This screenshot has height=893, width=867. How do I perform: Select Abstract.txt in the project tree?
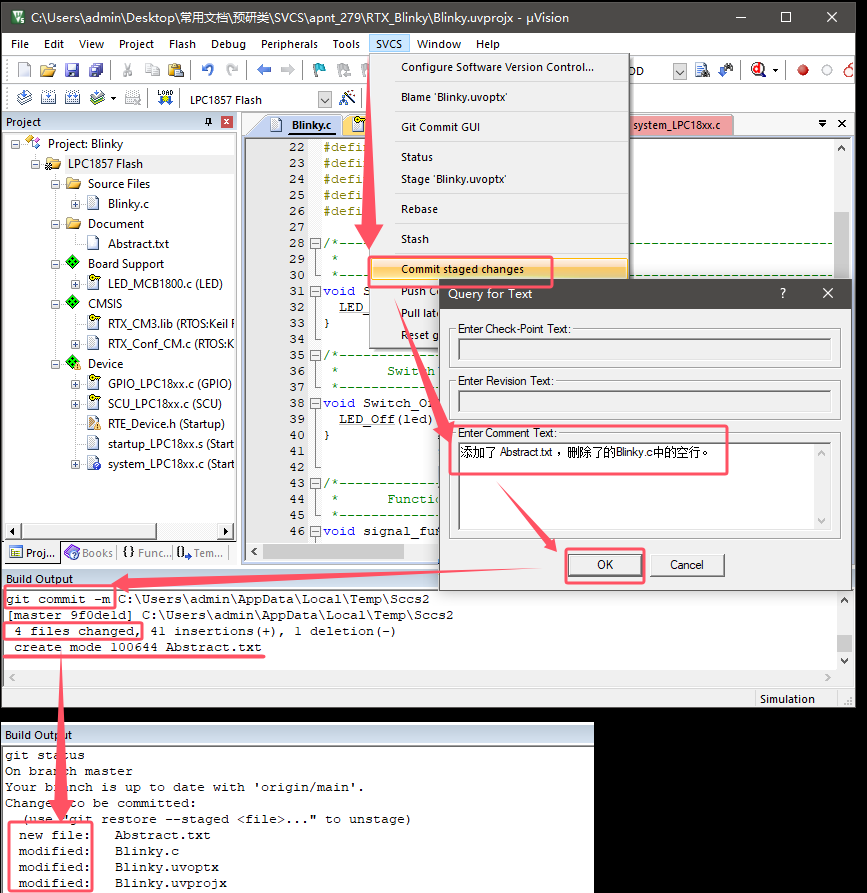(x=138, y=244)
